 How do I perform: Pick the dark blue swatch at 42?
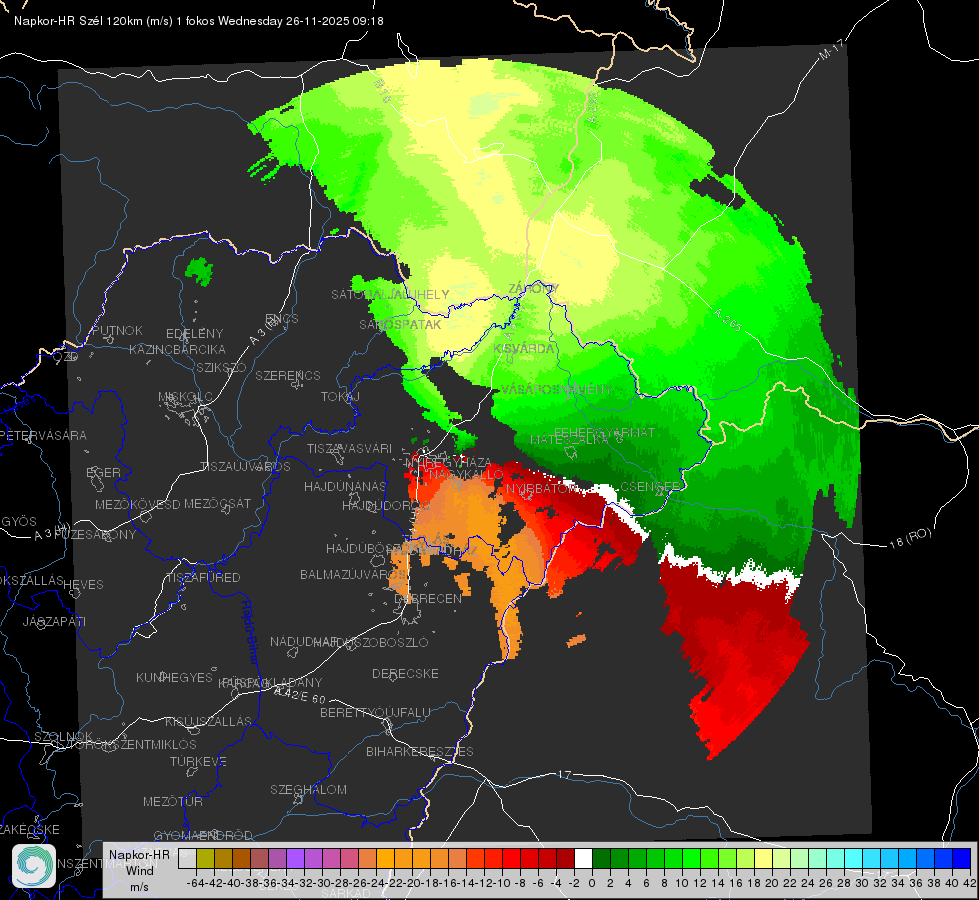(962, 858)
